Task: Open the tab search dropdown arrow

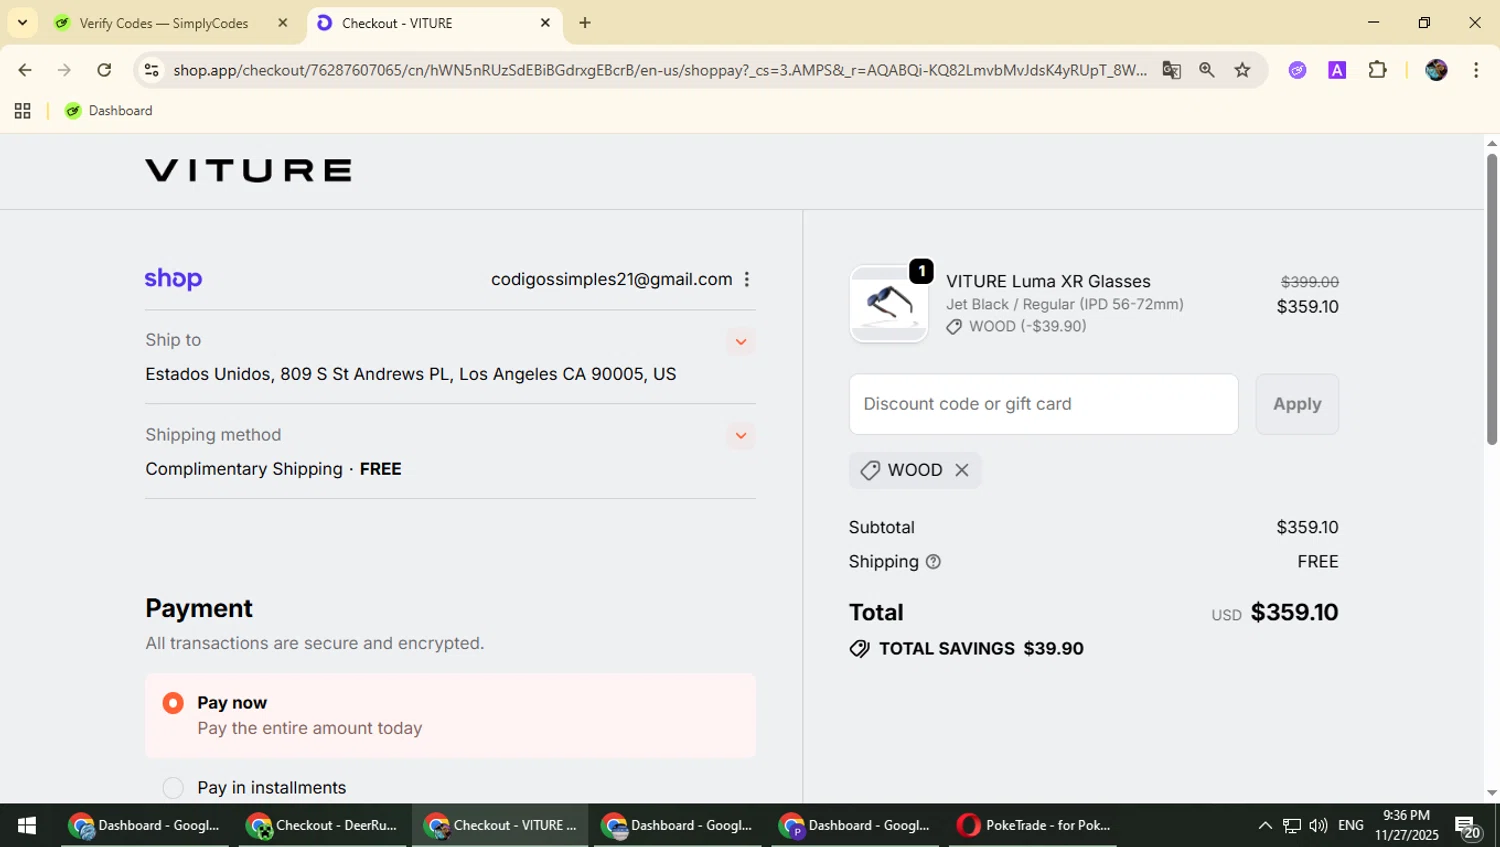Action: point(22,22)
